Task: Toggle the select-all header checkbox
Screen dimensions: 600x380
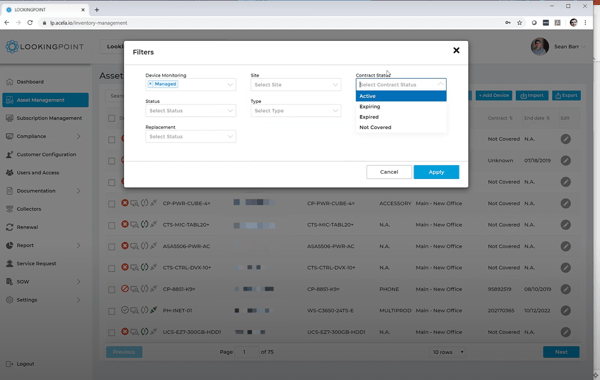Action: (x=111, y=118)
